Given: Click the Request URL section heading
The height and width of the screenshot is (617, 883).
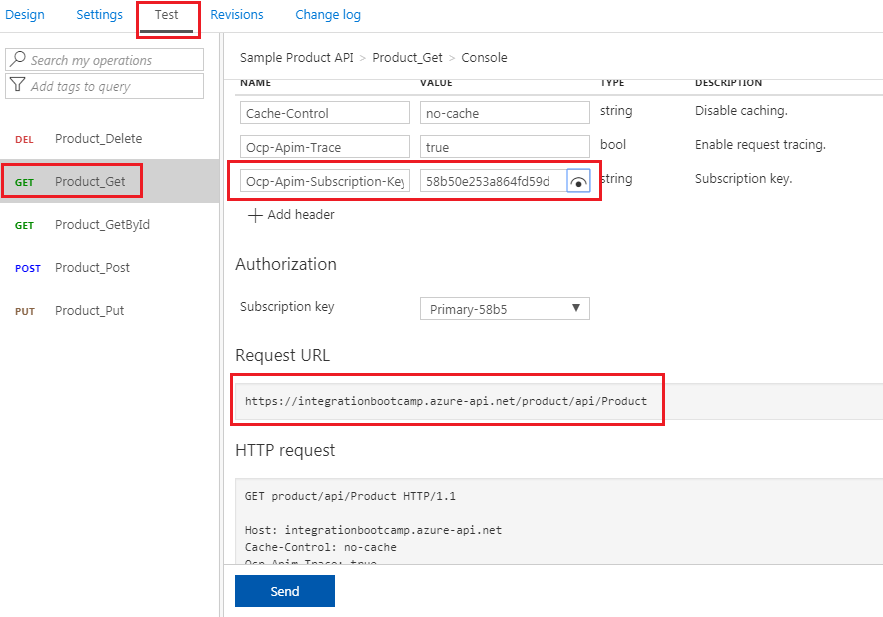Looking at the screenshot, I should pyautogui.click(x=282, y=355).
